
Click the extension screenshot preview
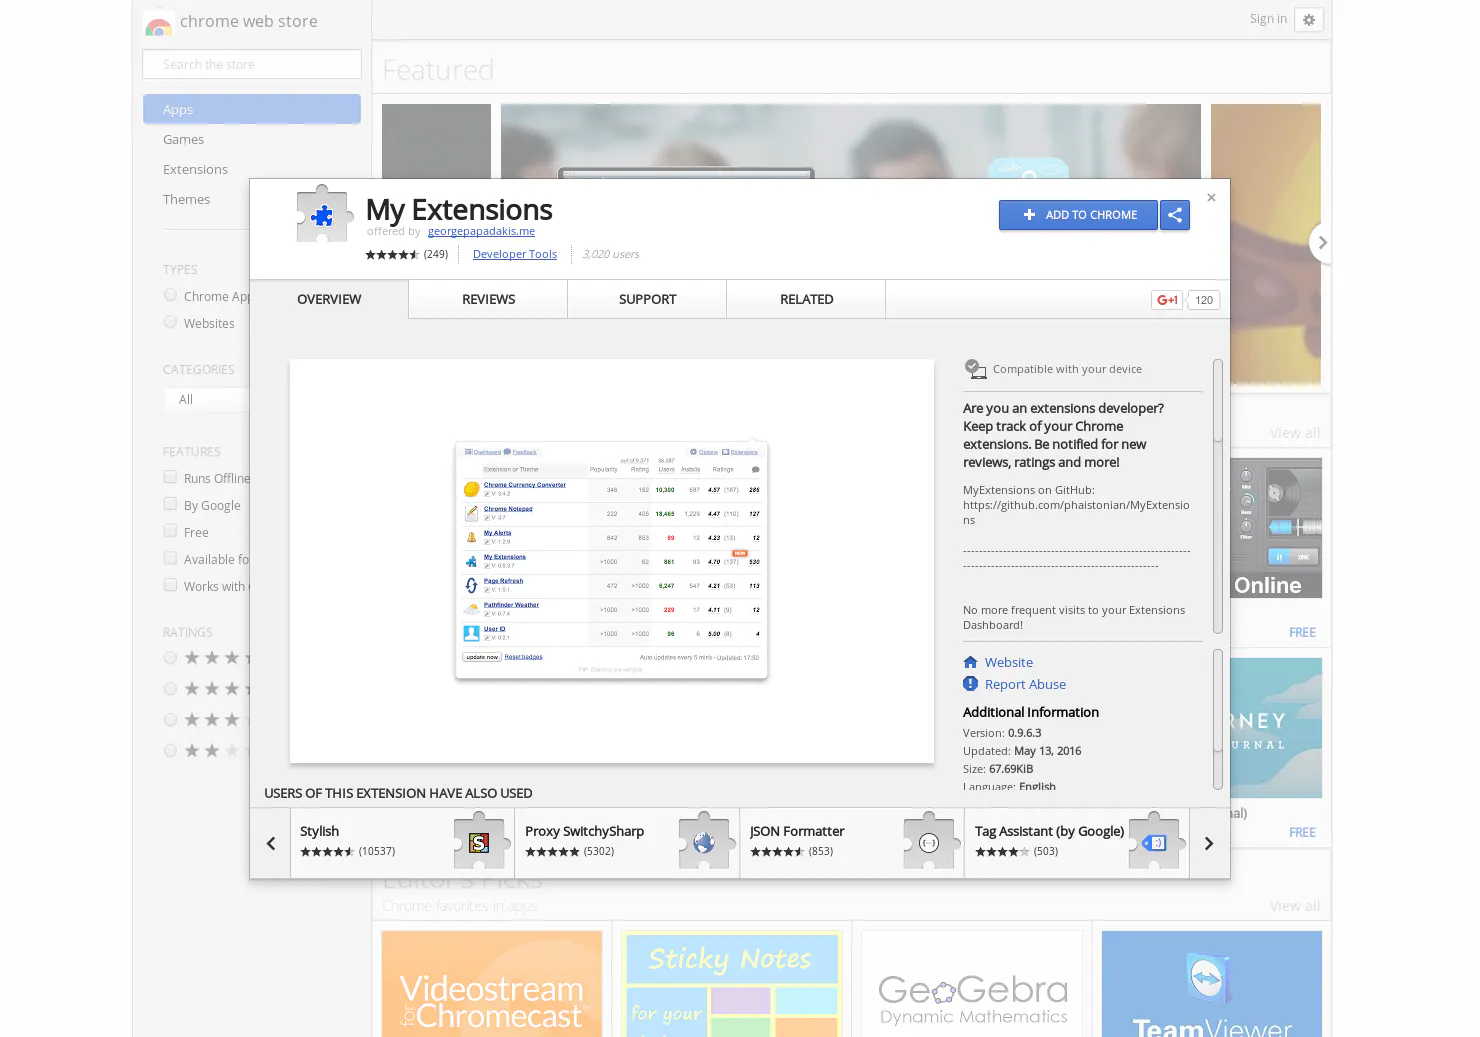point(611,561)
